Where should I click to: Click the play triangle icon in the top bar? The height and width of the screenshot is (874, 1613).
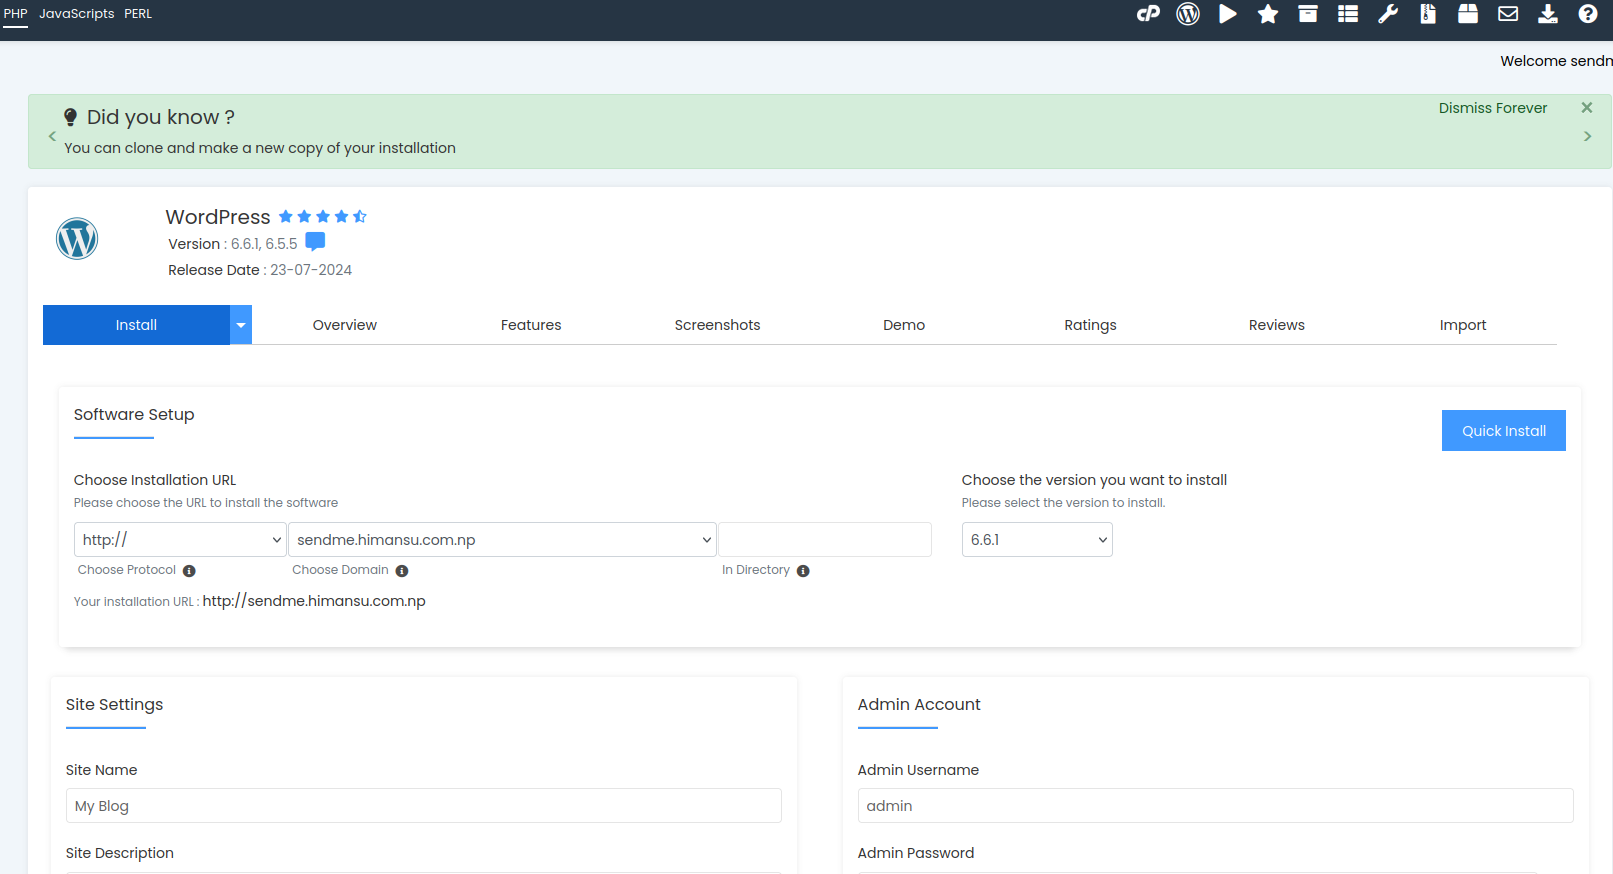pos(1228,14)
